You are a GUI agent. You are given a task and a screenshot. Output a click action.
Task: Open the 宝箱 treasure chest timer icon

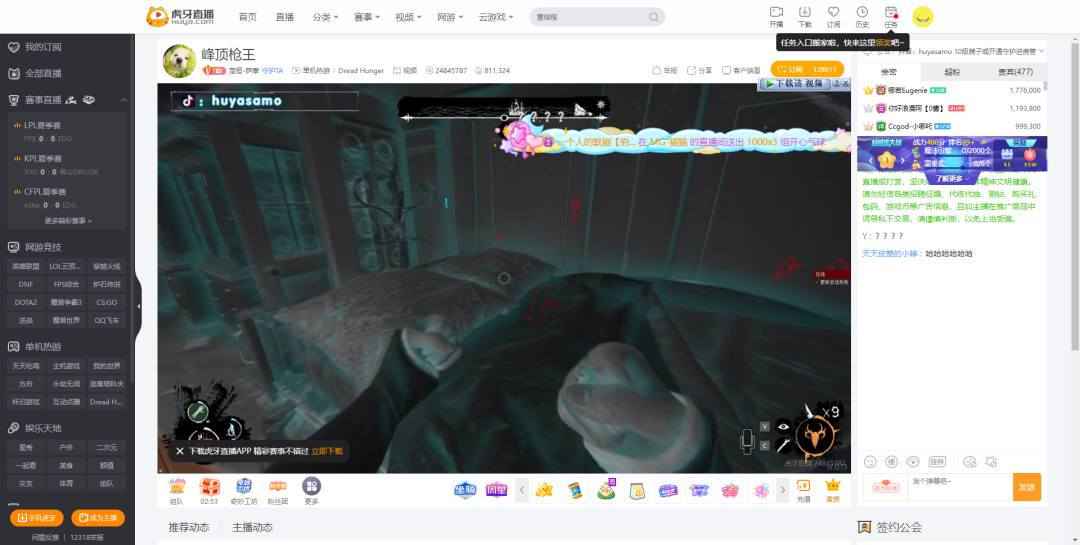[x=209, y=487]
